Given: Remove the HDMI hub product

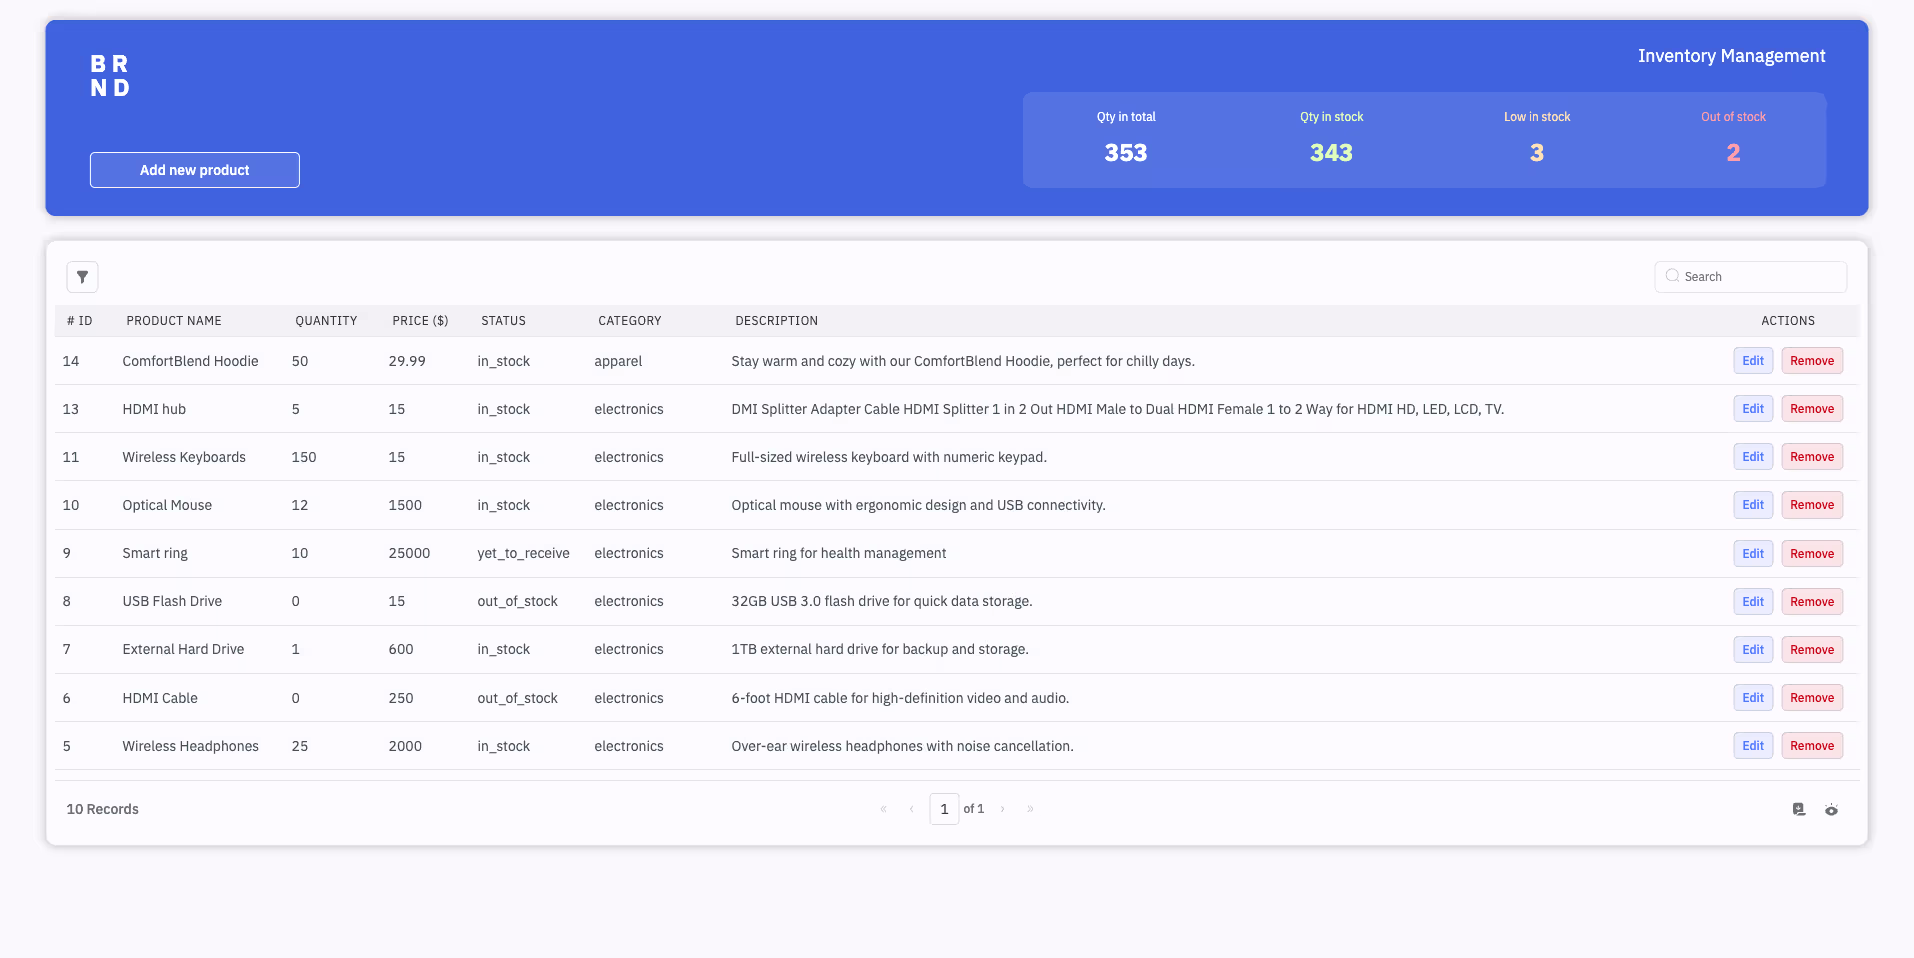Looking at the screenshot, I should [1812, 409].
